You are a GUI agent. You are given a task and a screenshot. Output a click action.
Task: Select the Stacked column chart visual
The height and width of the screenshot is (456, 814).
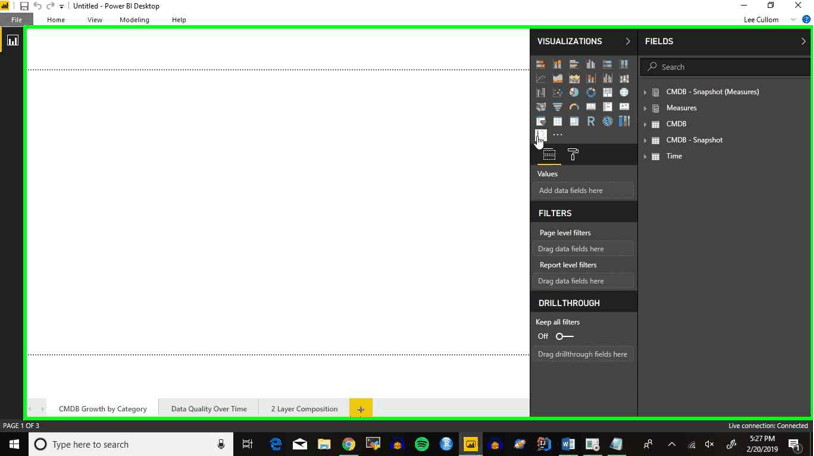point(557,64)
